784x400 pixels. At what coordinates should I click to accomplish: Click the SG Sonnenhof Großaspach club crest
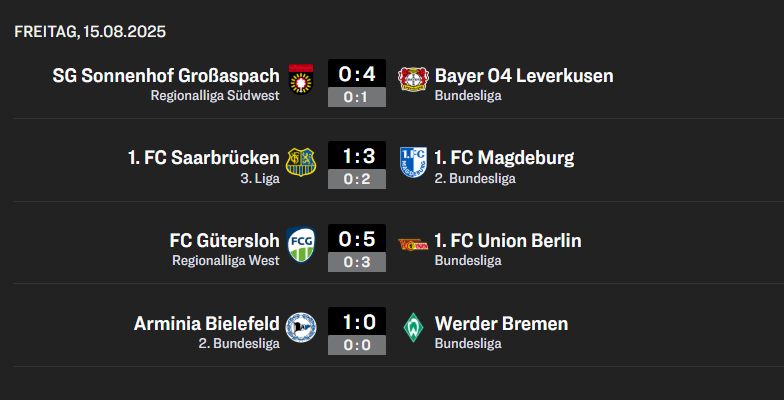point(301,78)
